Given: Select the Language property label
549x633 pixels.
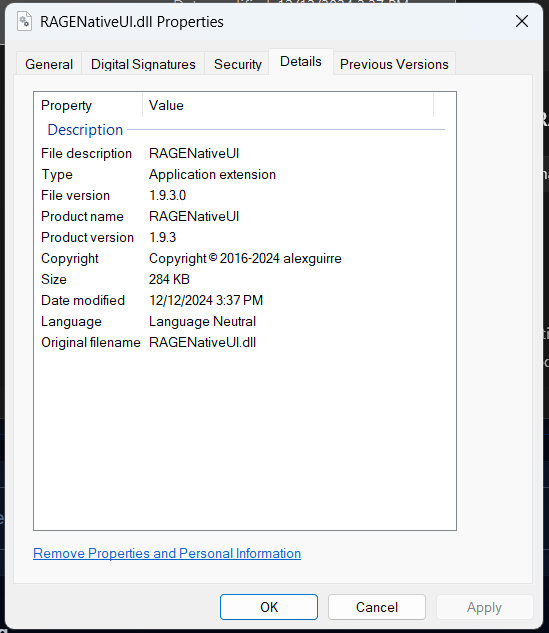Looking at the screenshot, I should point(71,322).
